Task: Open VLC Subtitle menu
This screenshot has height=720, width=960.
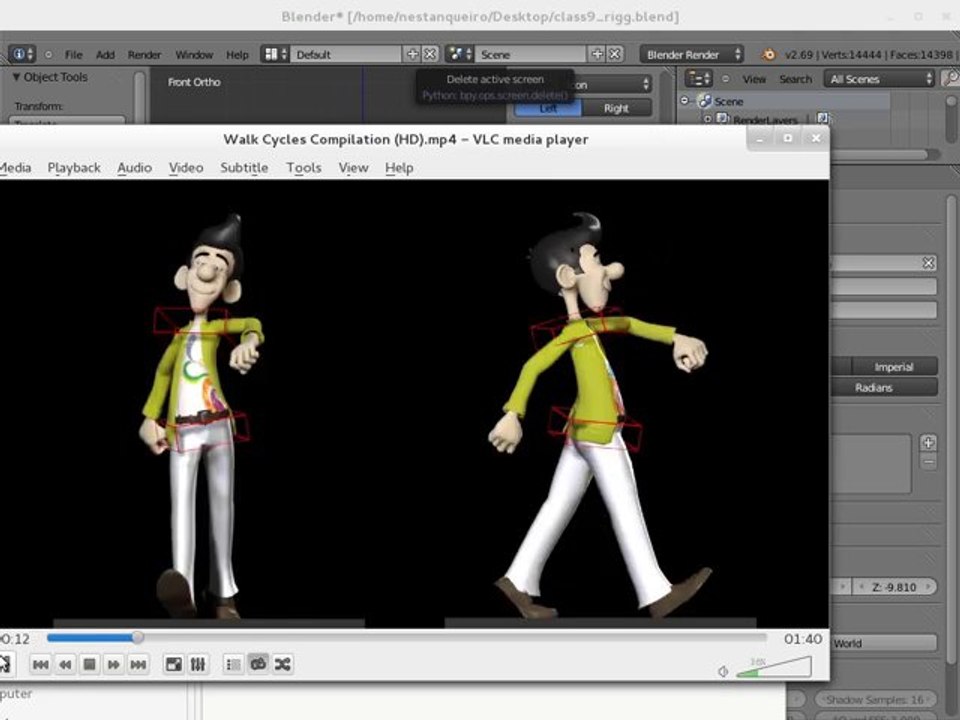Action: tap(244, 168)
